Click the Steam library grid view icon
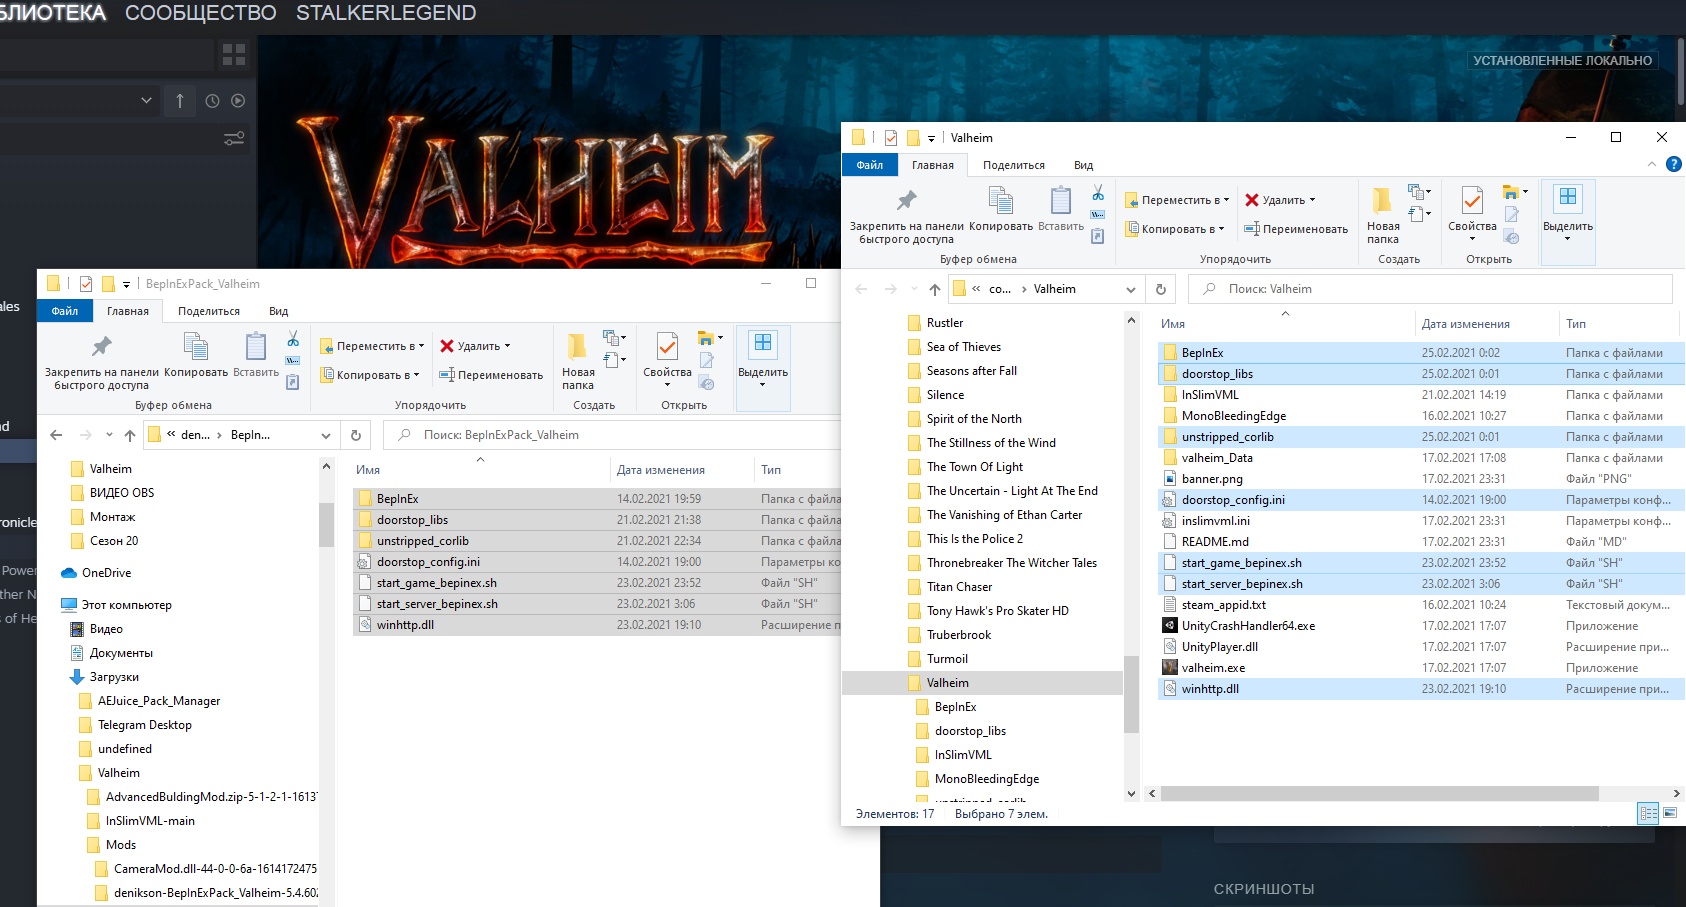 [x=234, y=55]
